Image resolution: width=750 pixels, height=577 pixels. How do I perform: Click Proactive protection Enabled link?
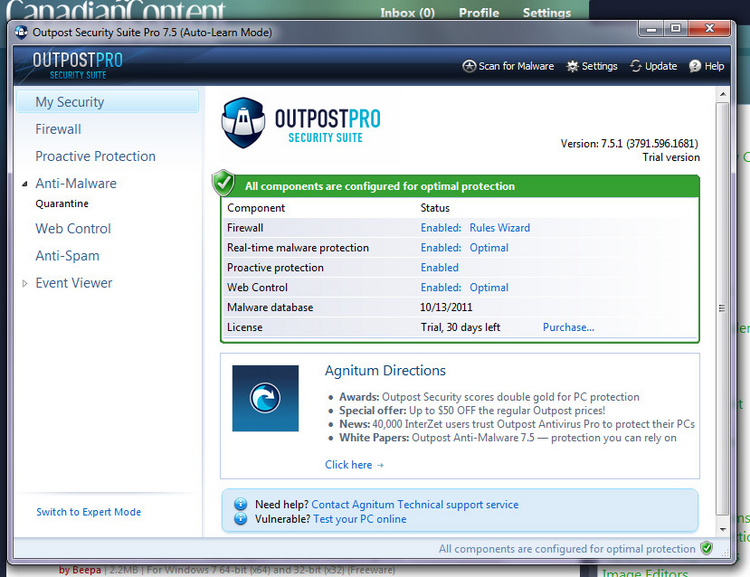[440, 267]
